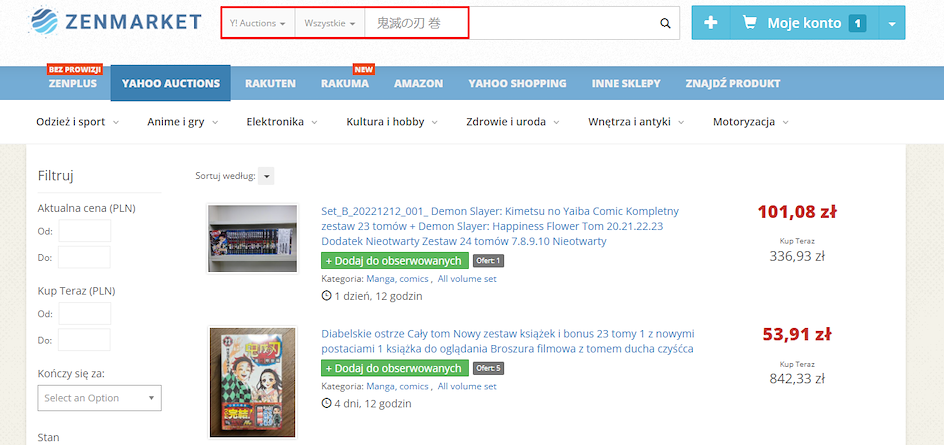Click the plus add-item button
Screen dimensions: 944x445
pos(711,23)
